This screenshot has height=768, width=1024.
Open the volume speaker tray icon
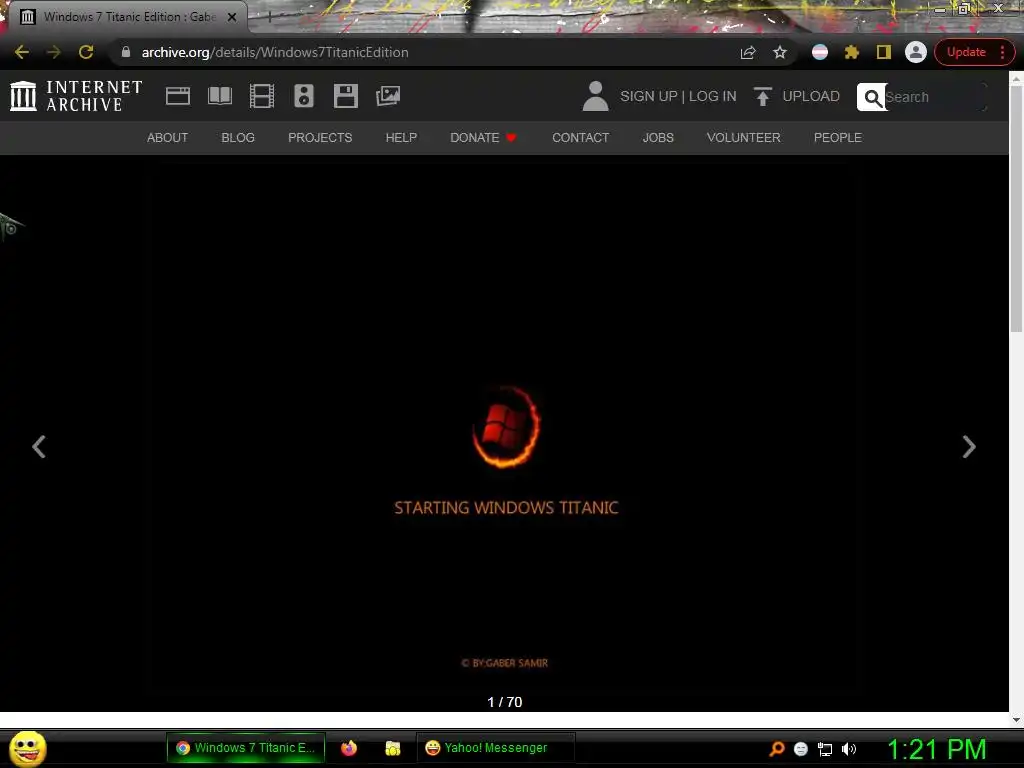849,749
